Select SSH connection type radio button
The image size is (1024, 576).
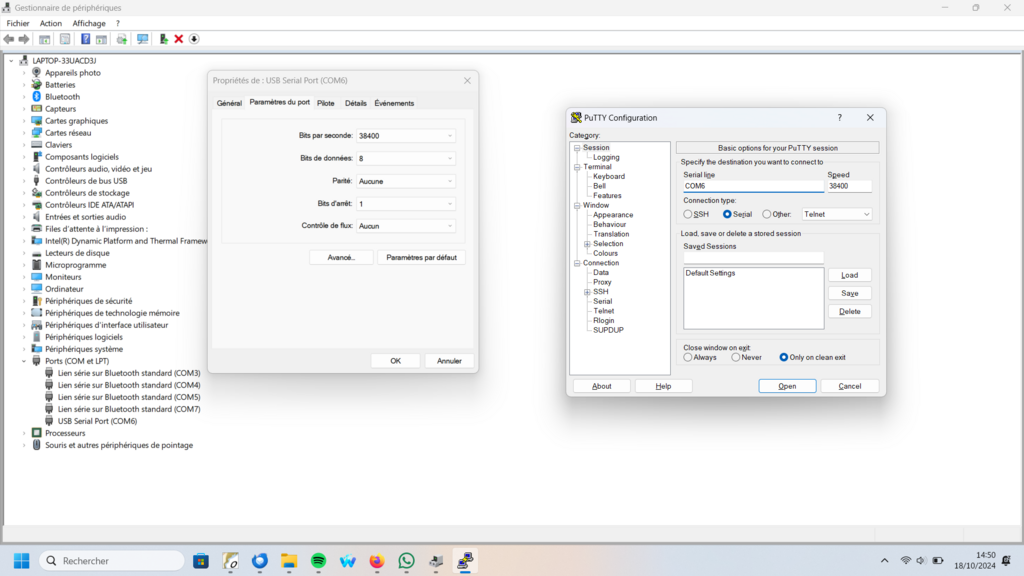coord(688,214)
